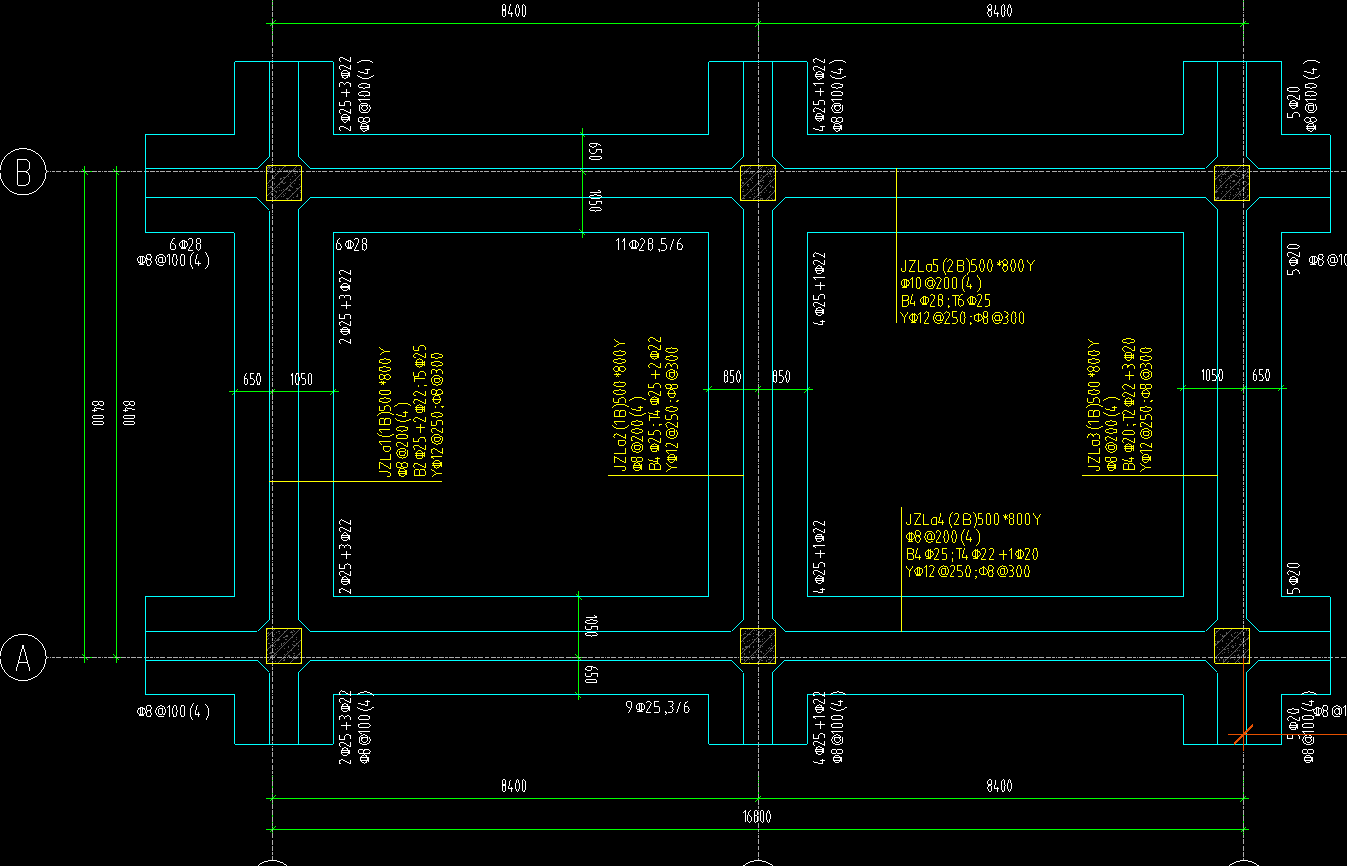Click the horizontal "Φ8@200(4)" under JZLa4
1347x866 pixels.
[x=942, y=538]
